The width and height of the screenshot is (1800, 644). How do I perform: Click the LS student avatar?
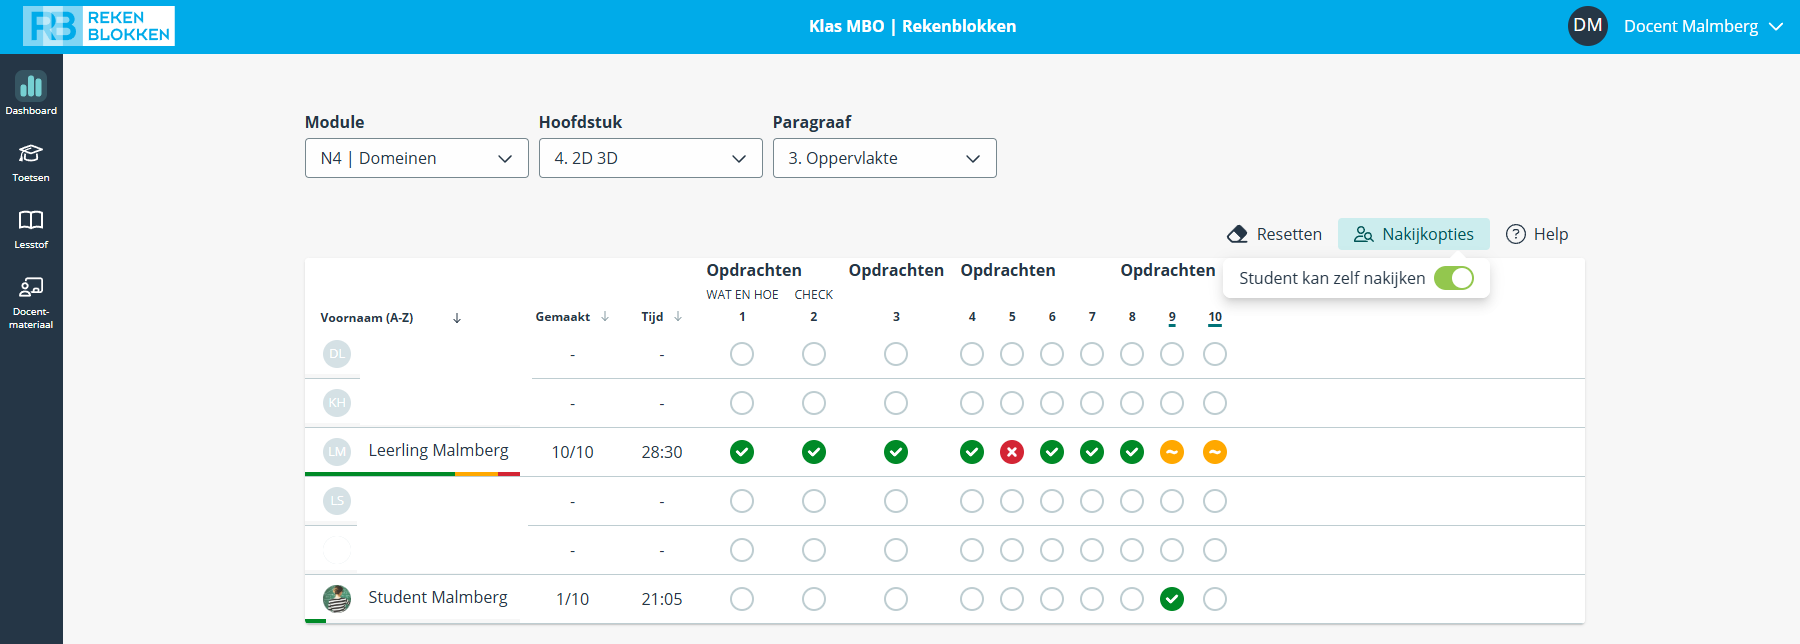click(x=337, y=501)
